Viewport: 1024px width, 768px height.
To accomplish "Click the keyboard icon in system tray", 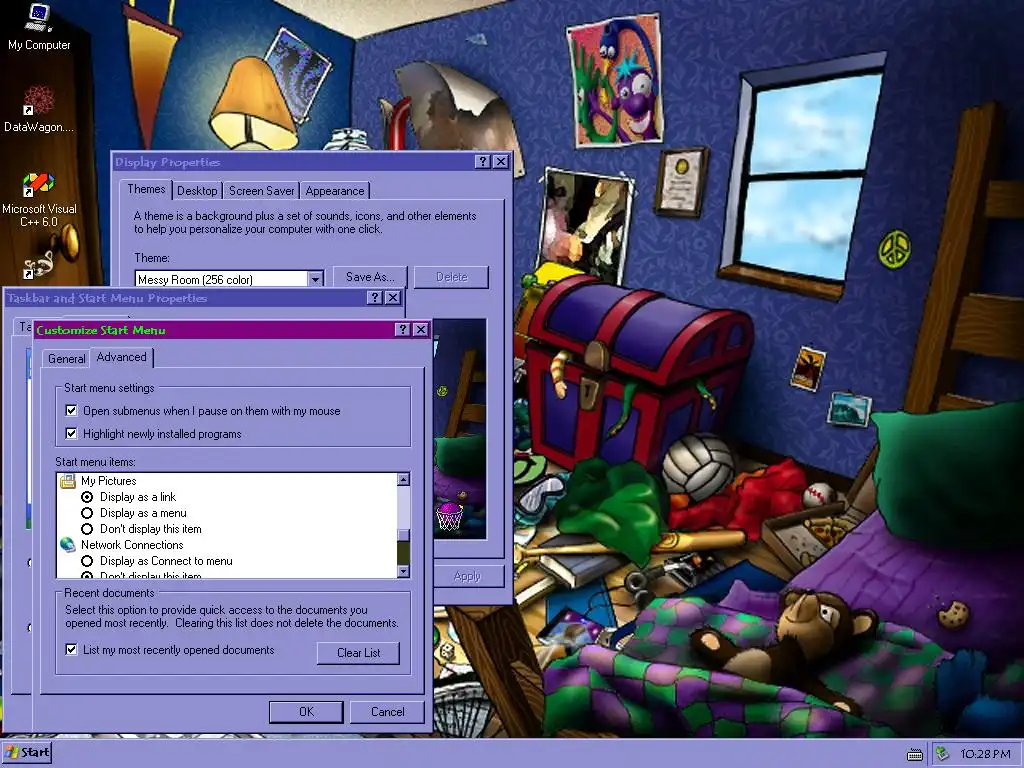I will (915, 755).
